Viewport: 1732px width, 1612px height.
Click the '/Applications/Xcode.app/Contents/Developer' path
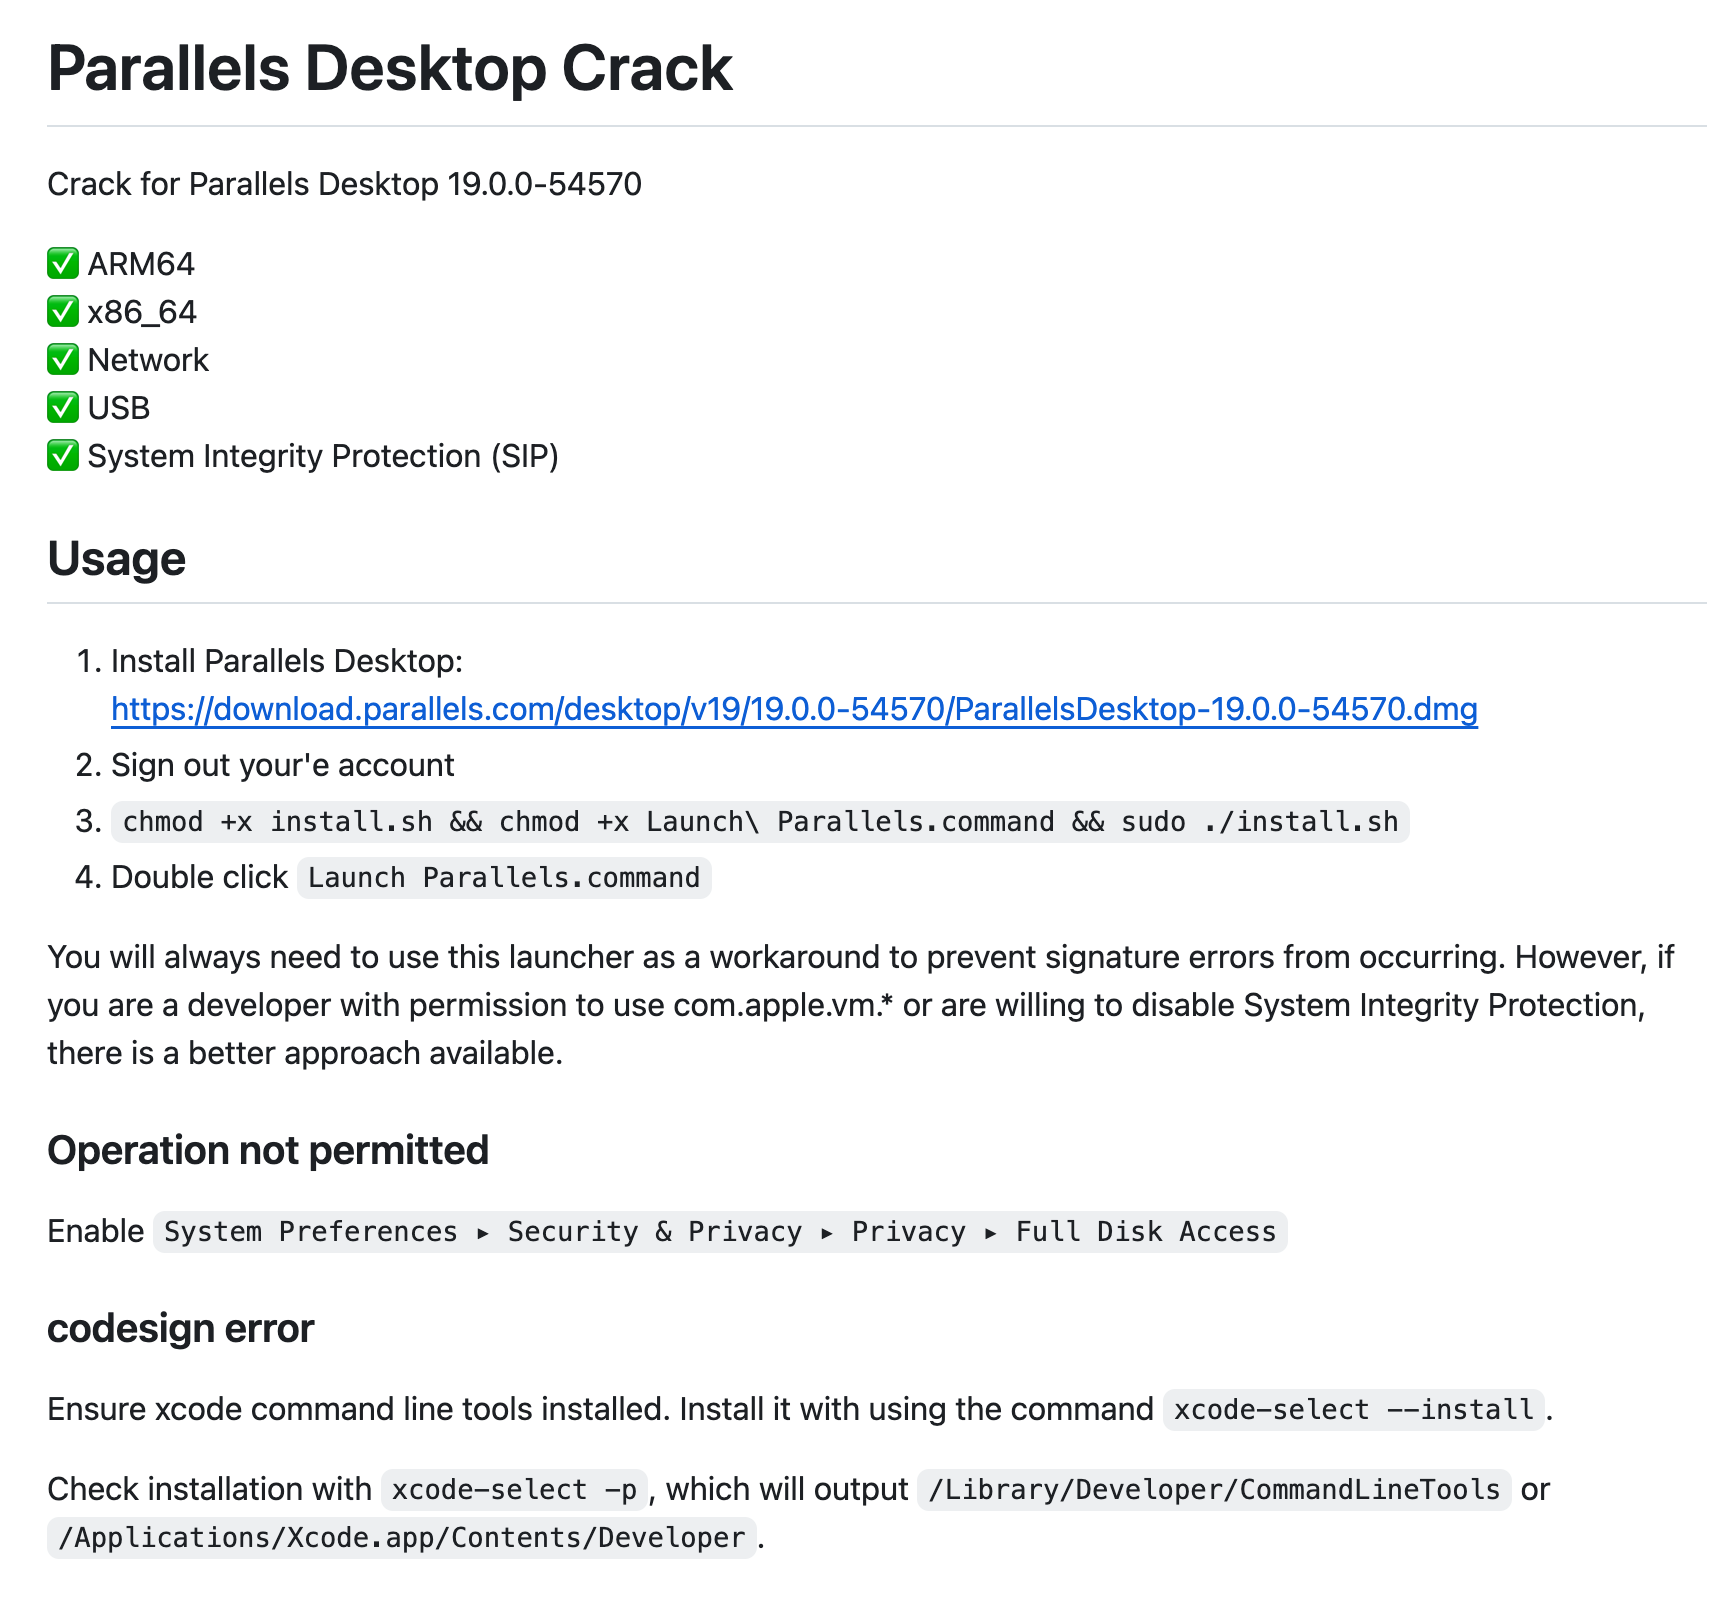click(x=402, y=1538)
